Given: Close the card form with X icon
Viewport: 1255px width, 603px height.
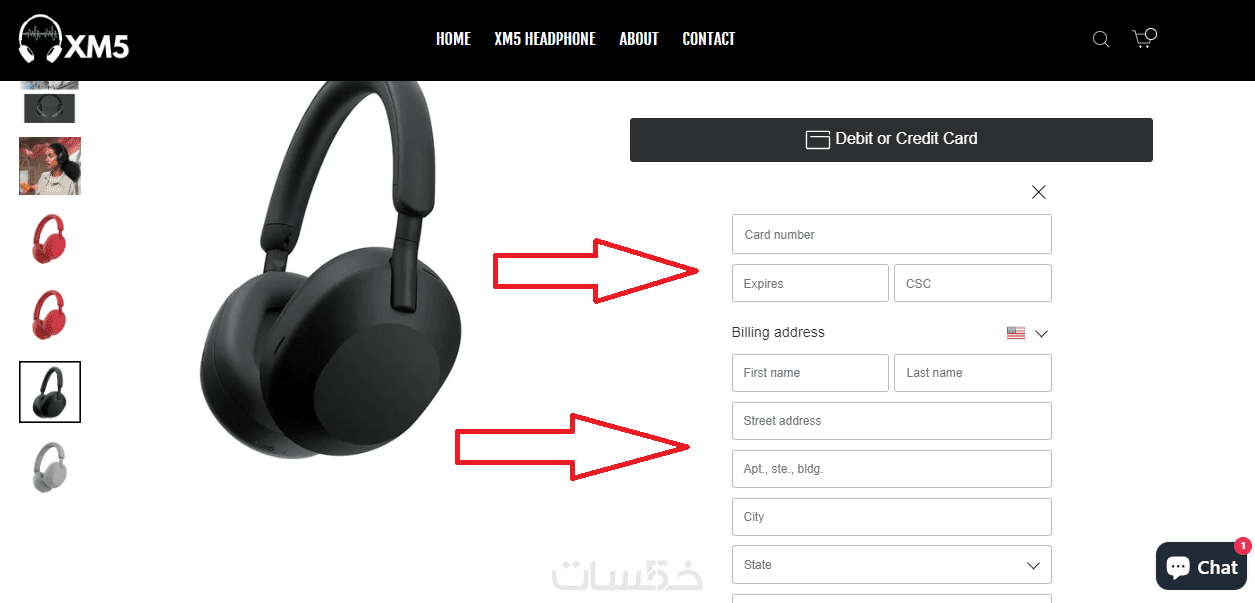Looking at the screenshot, I should tap(1039, 192).
